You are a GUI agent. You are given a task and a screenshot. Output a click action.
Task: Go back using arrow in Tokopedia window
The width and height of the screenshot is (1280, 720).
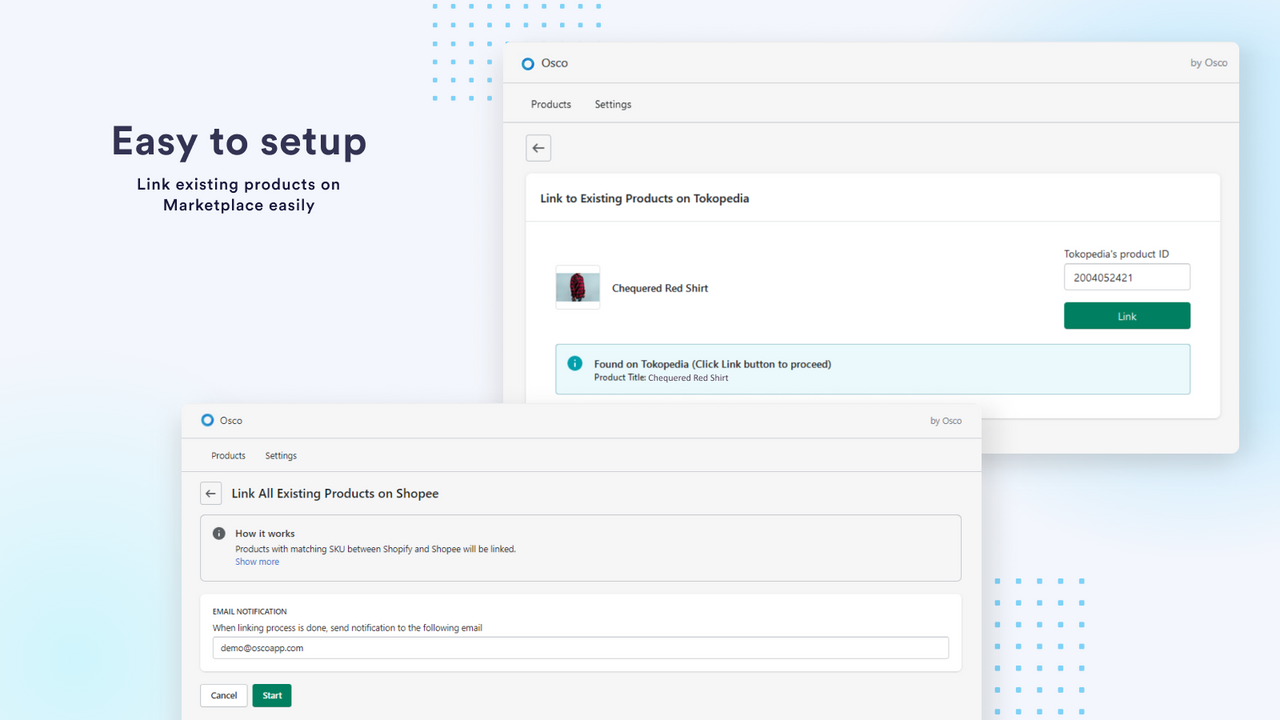pyautogui.click(x=538, y=148)
